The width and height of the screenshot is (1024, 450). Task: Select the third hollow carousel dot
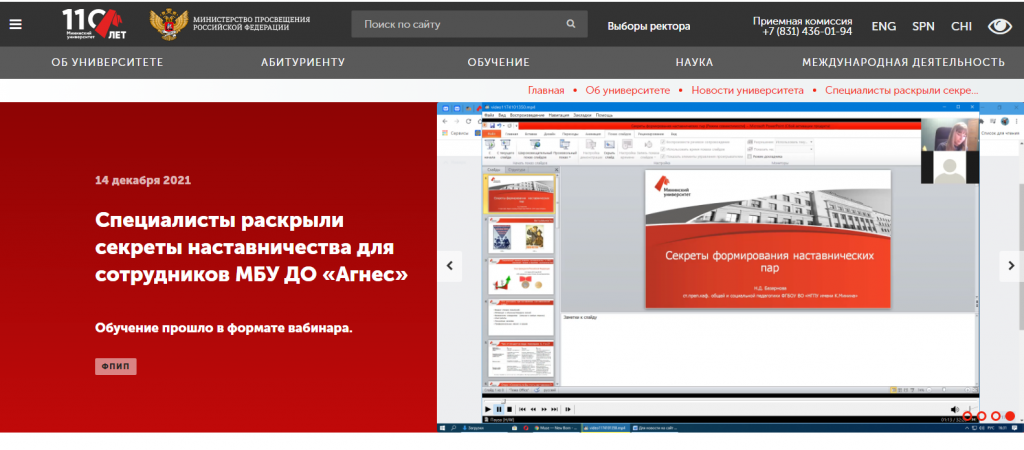click(996, 416)
